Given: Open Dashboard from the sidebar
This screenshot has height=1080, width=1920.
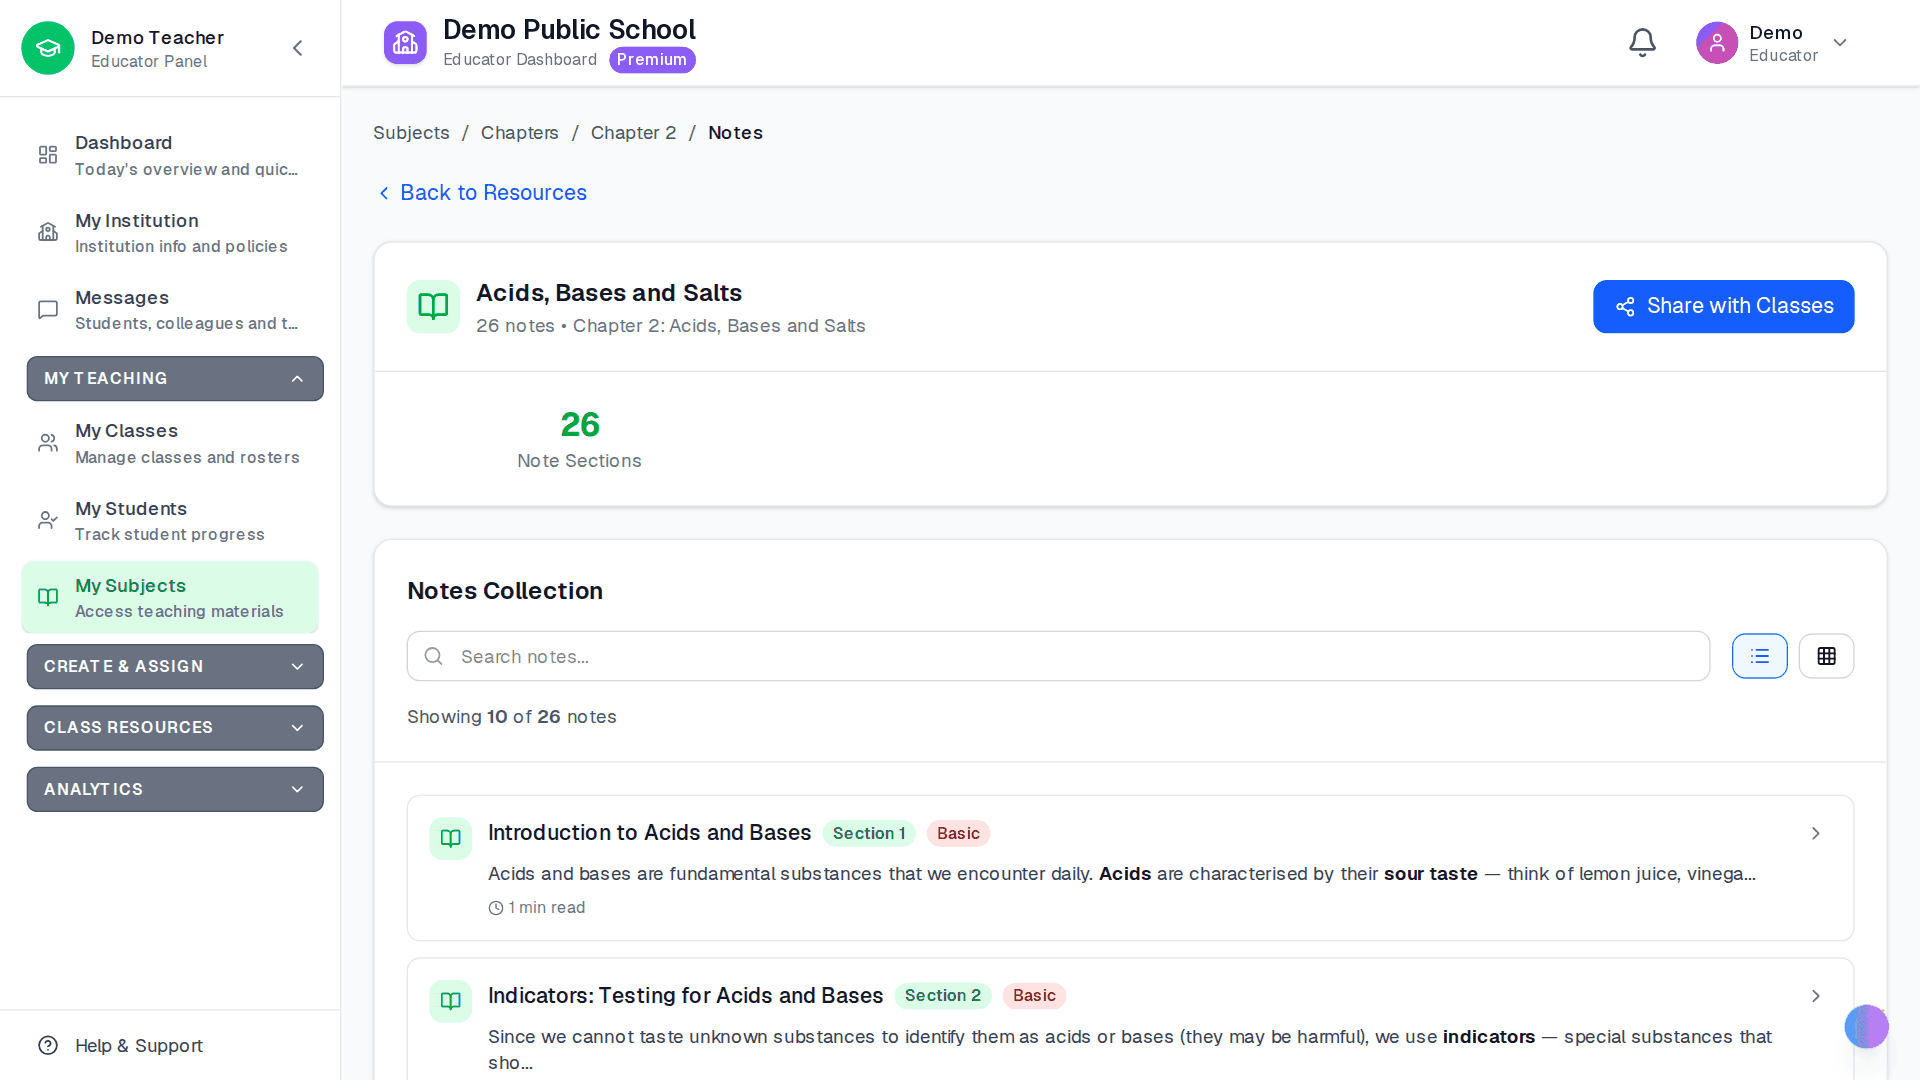Looking at the screenshot, I should (170, 155).
